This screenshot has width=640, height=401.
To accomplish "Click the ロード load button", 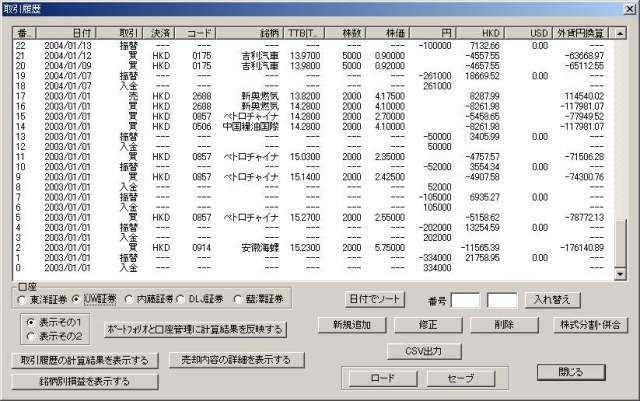I will click(x=383, y=378).
